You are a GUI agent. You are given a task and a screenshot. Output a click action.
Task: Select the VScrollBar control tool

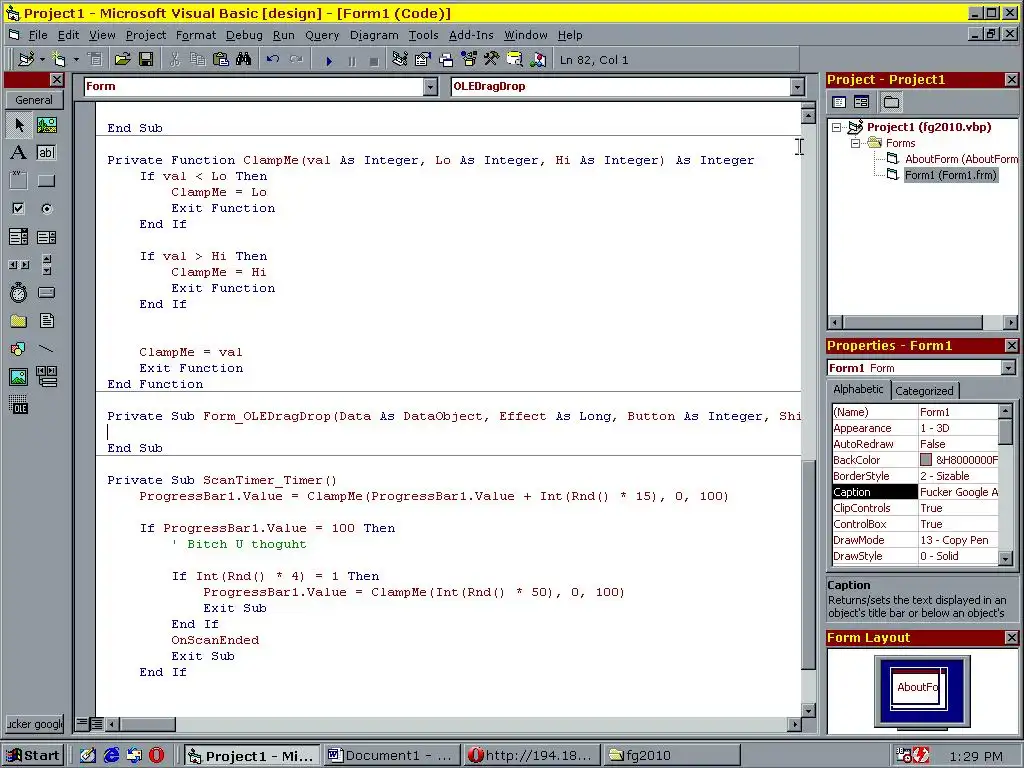click(46, 265)
